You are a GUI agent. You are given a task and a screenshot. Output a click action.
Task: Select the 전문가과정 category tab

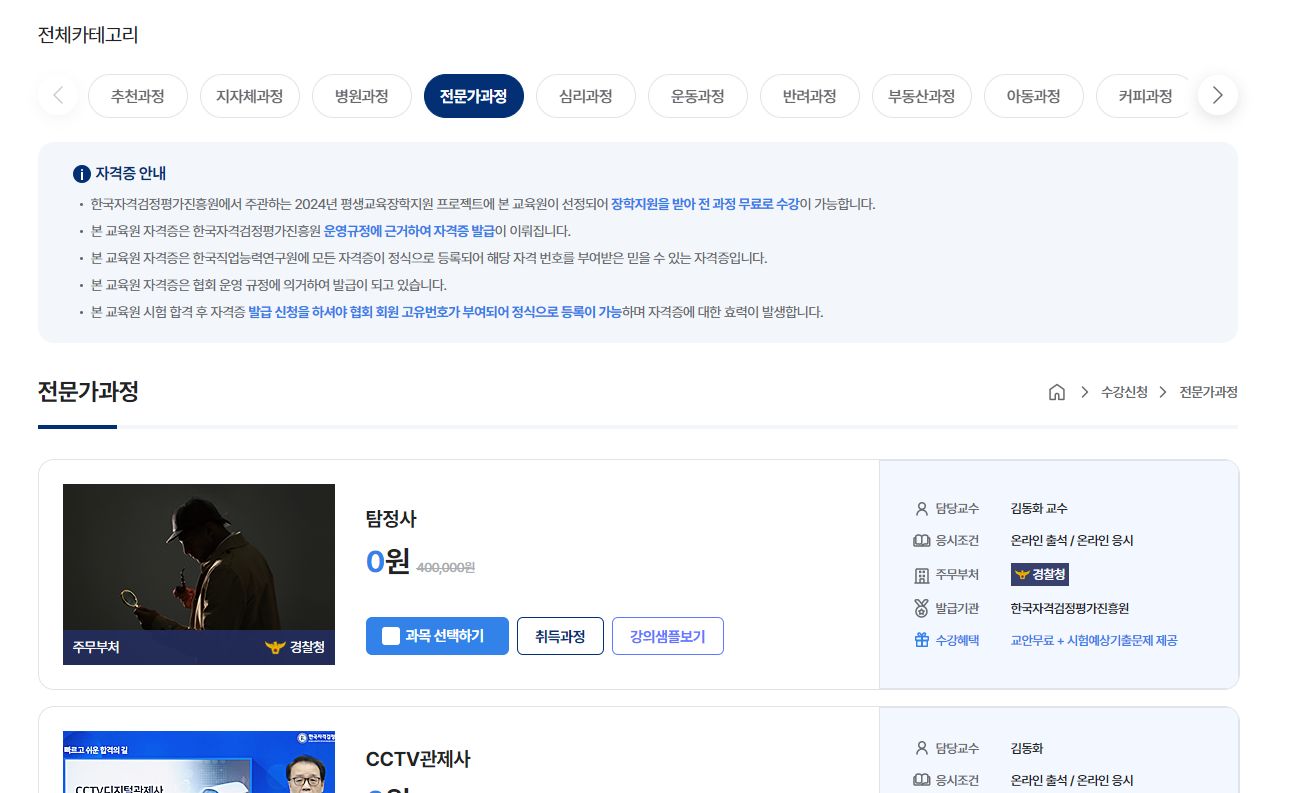[473, 96]
